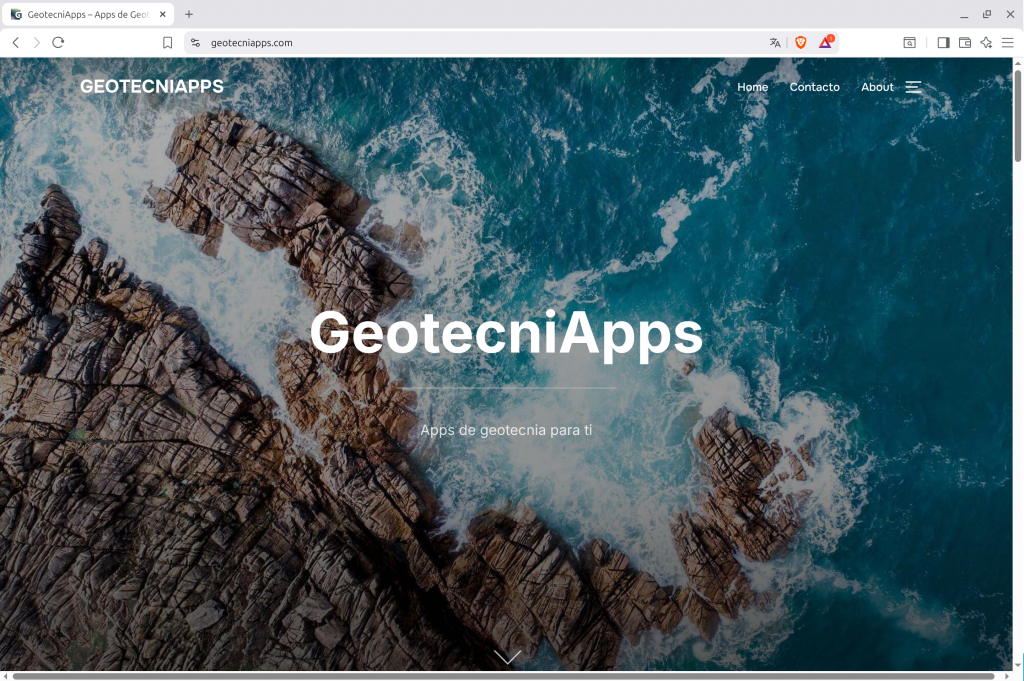
Task: Open a new browser tab
Action: 189,14
